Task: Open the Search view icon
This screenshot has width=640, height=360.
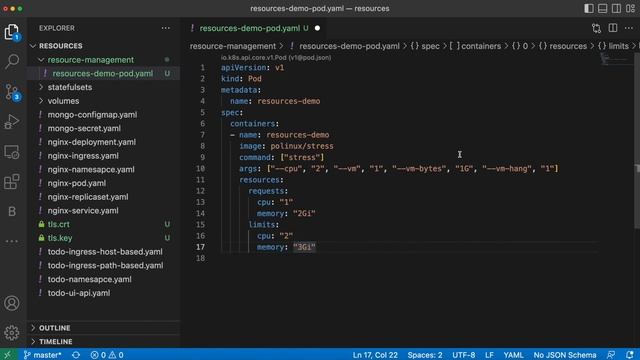Action: point(12,62)
